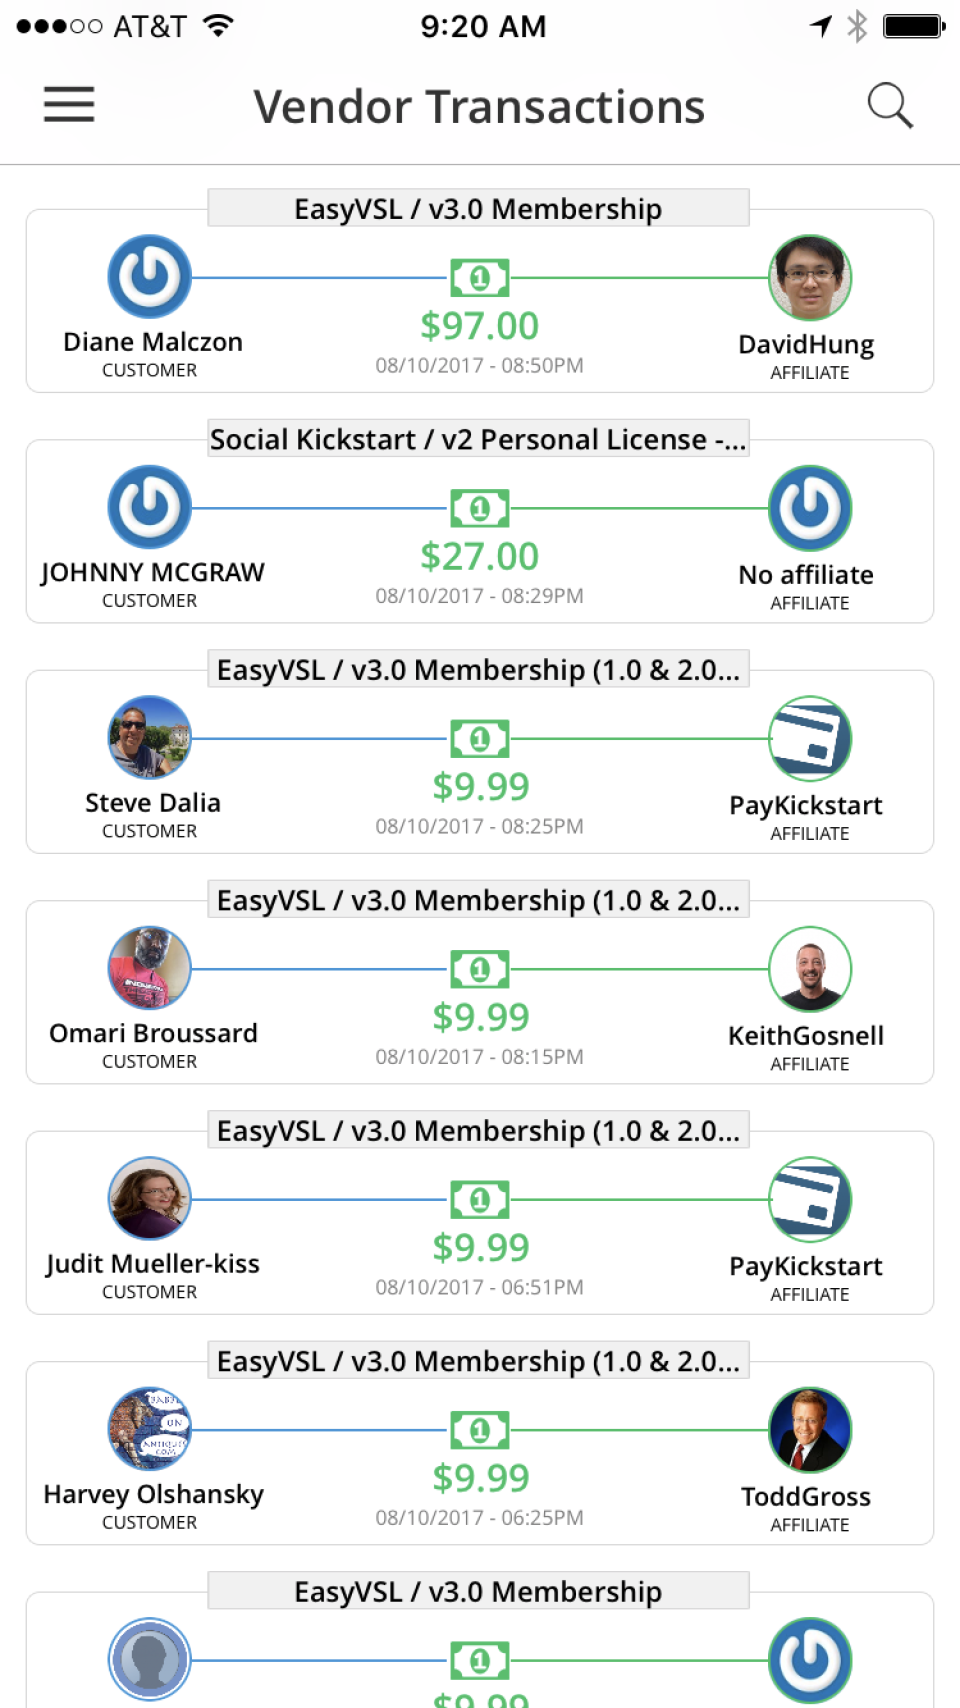
Task: Select Judit Mueller-kiss's avatar thumbnail
Action: pyautogui.click(x=149, y=1198)
